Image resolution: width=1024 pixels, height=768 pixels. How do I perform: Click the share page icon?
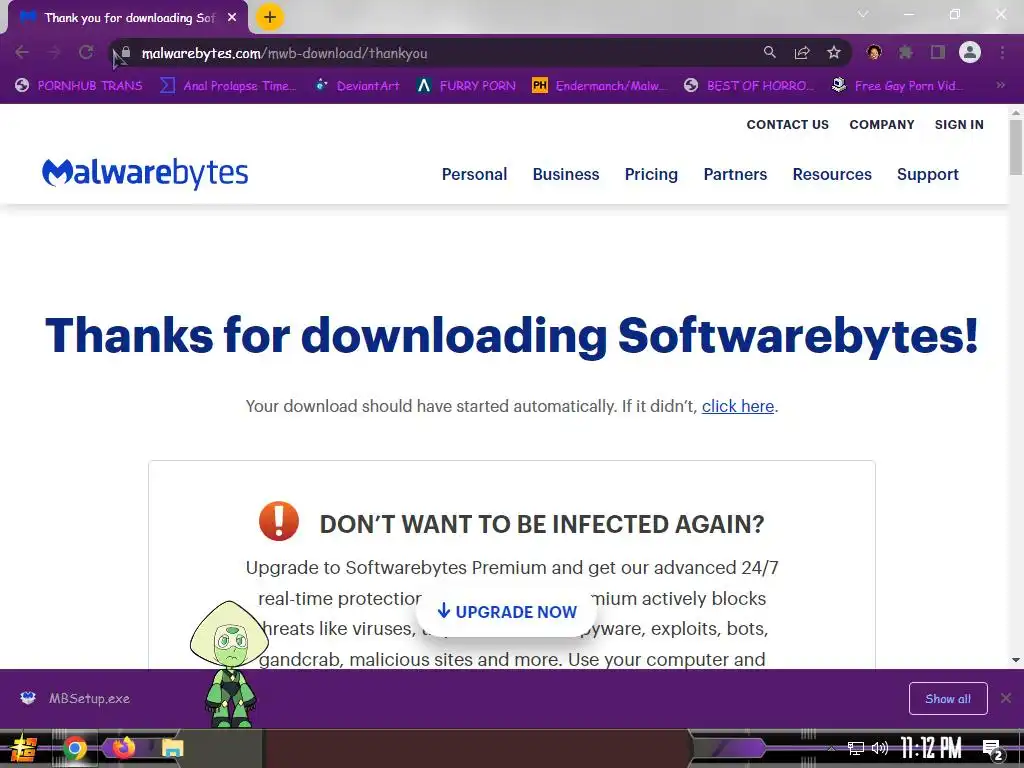802,53
